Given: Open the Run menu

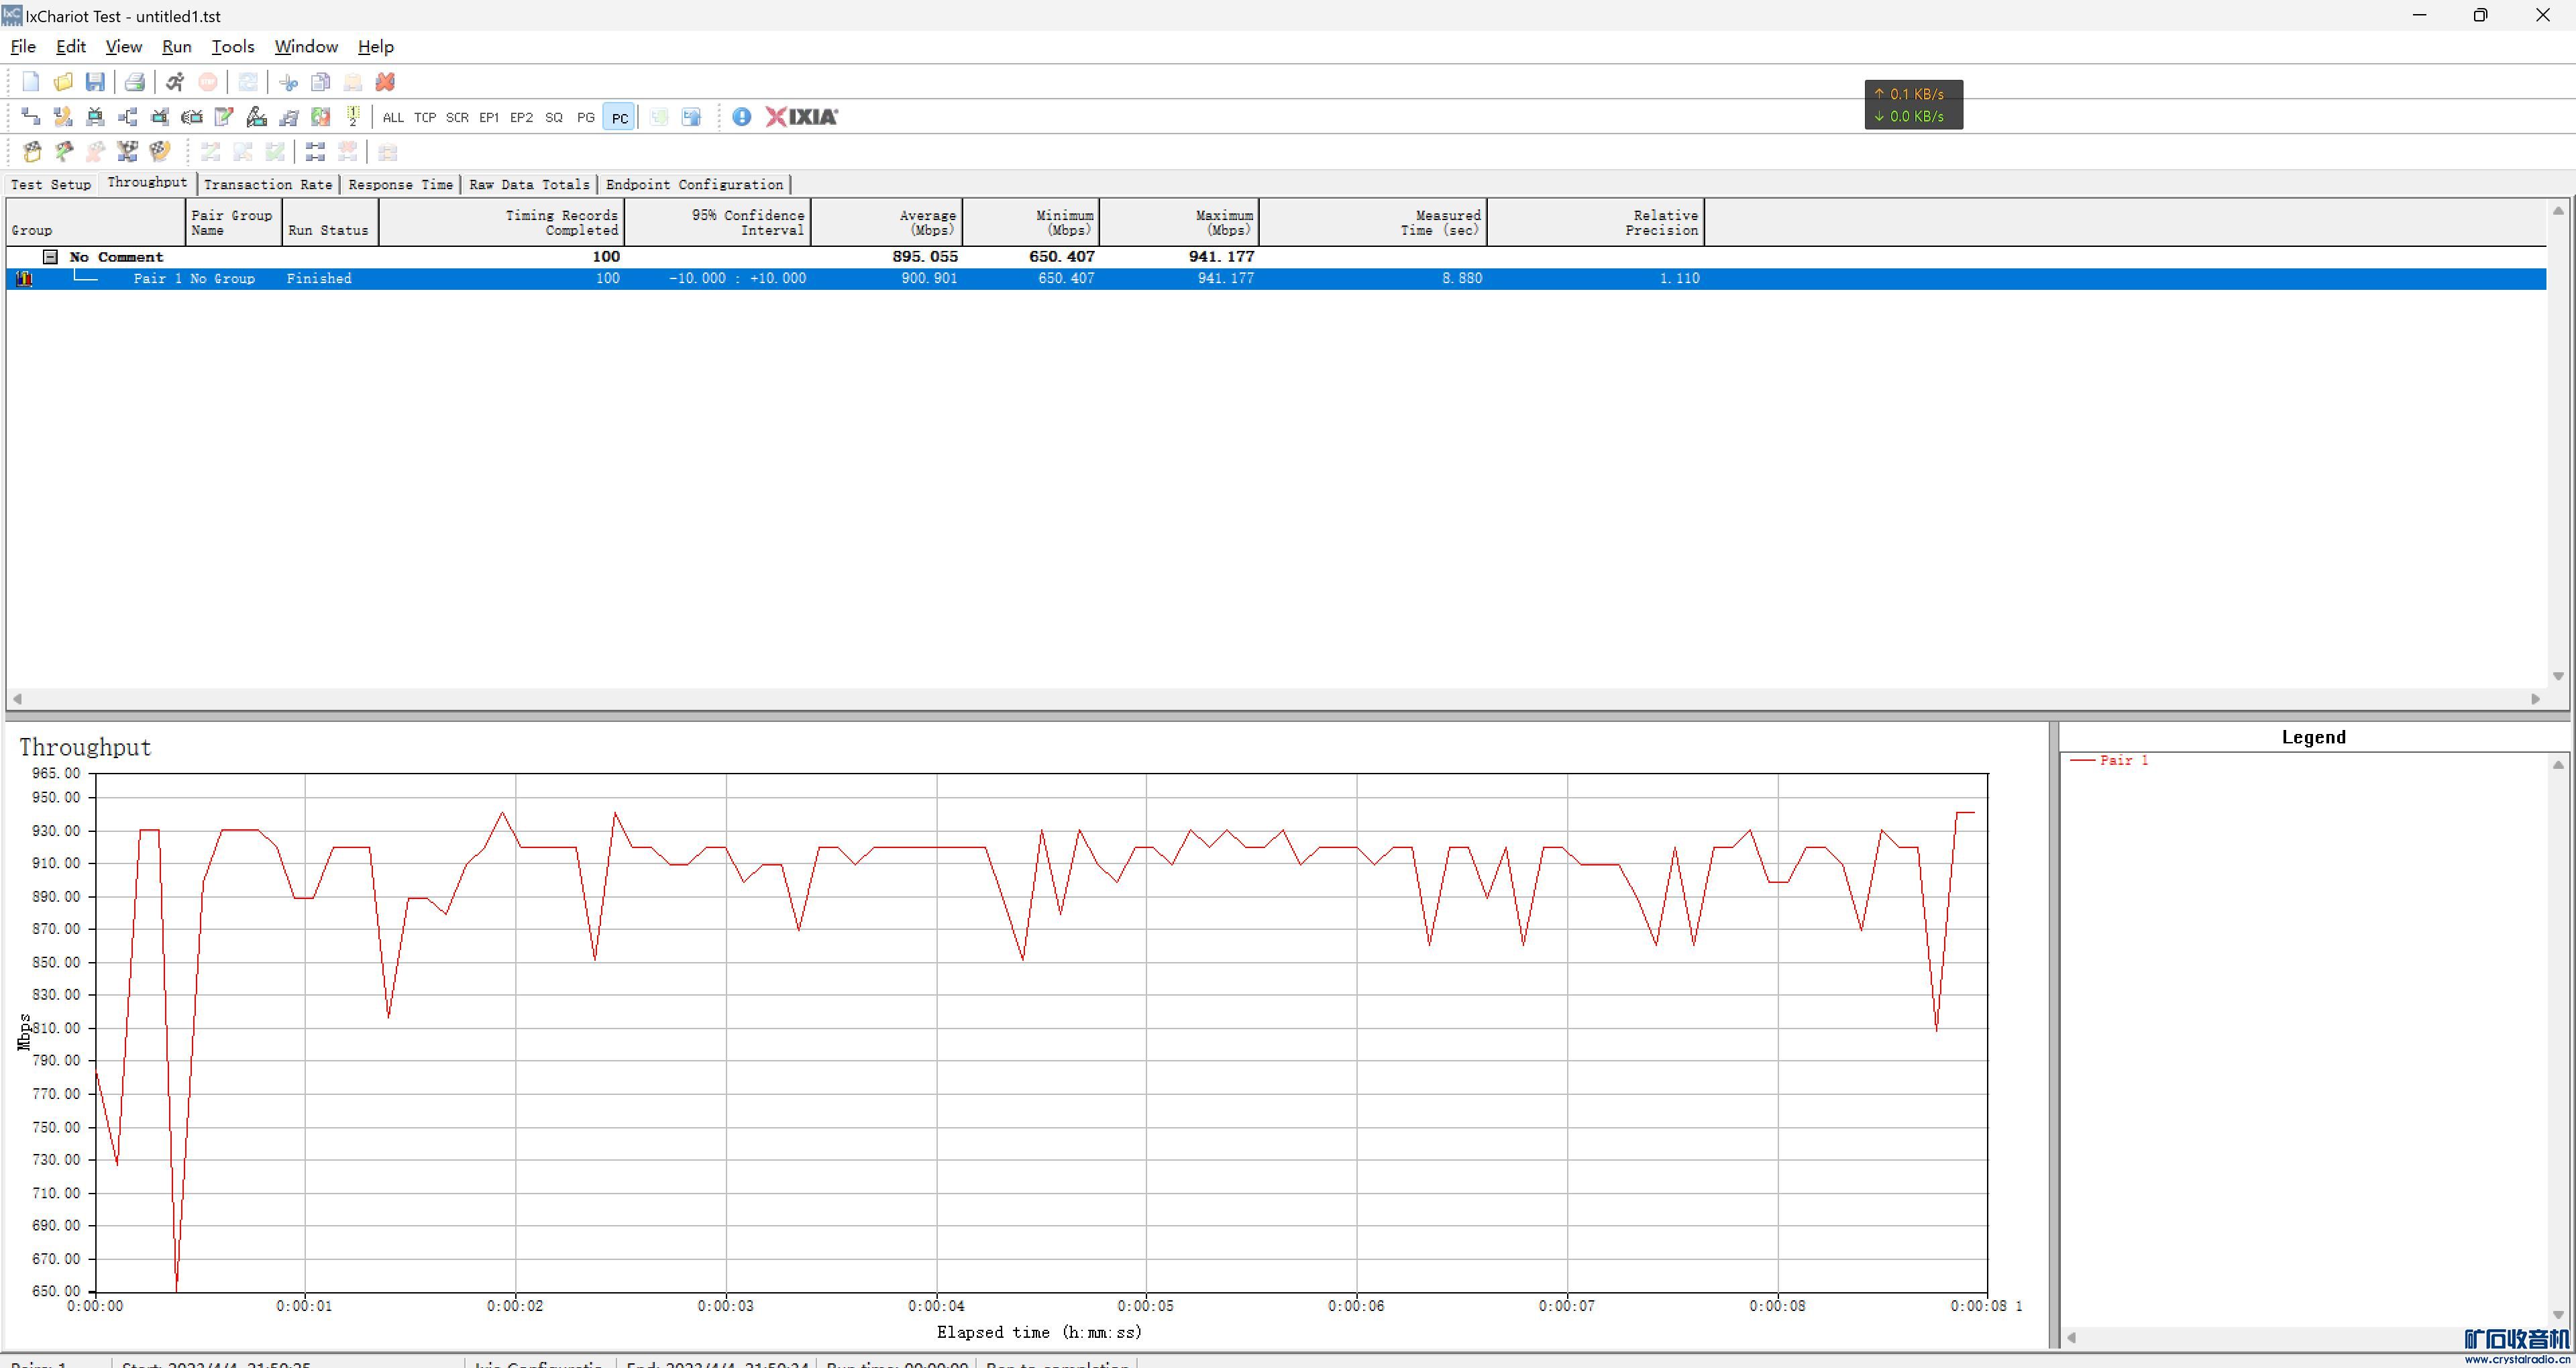Looking at the screenshot, I should coord(176,47).
